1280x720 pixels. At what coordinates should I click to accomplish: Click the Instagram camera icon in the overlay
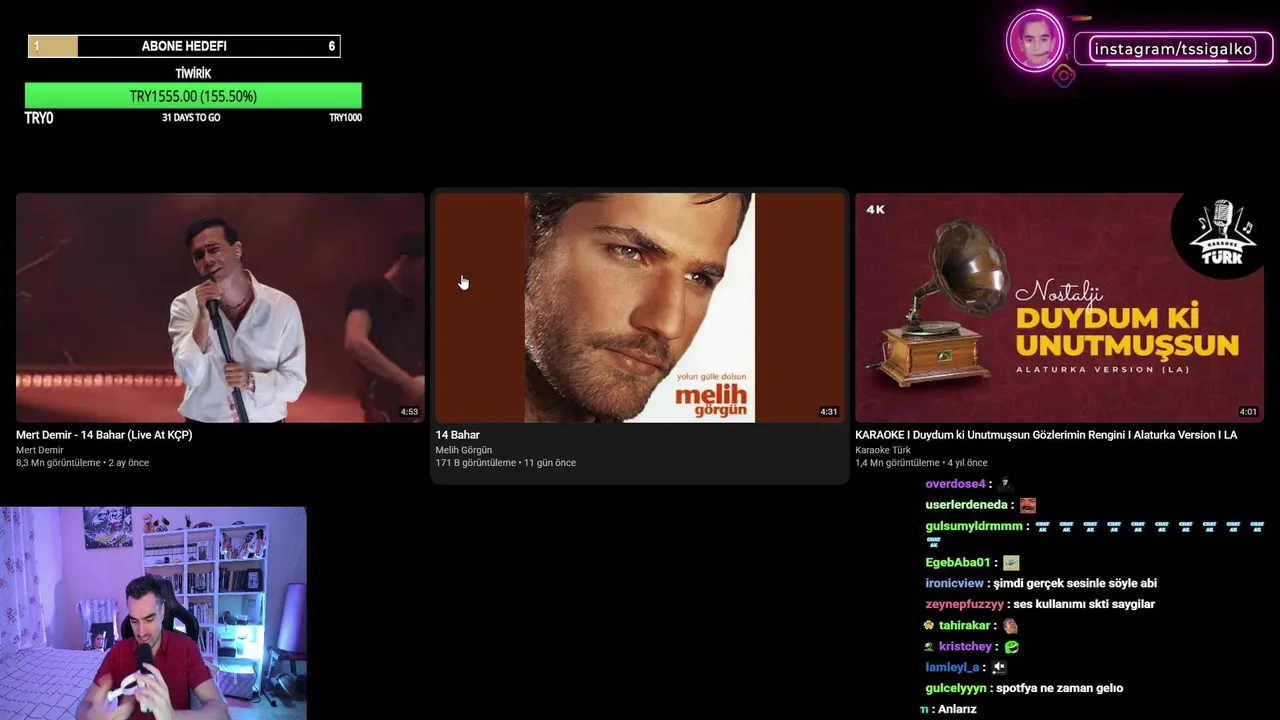pos(1064,75)
